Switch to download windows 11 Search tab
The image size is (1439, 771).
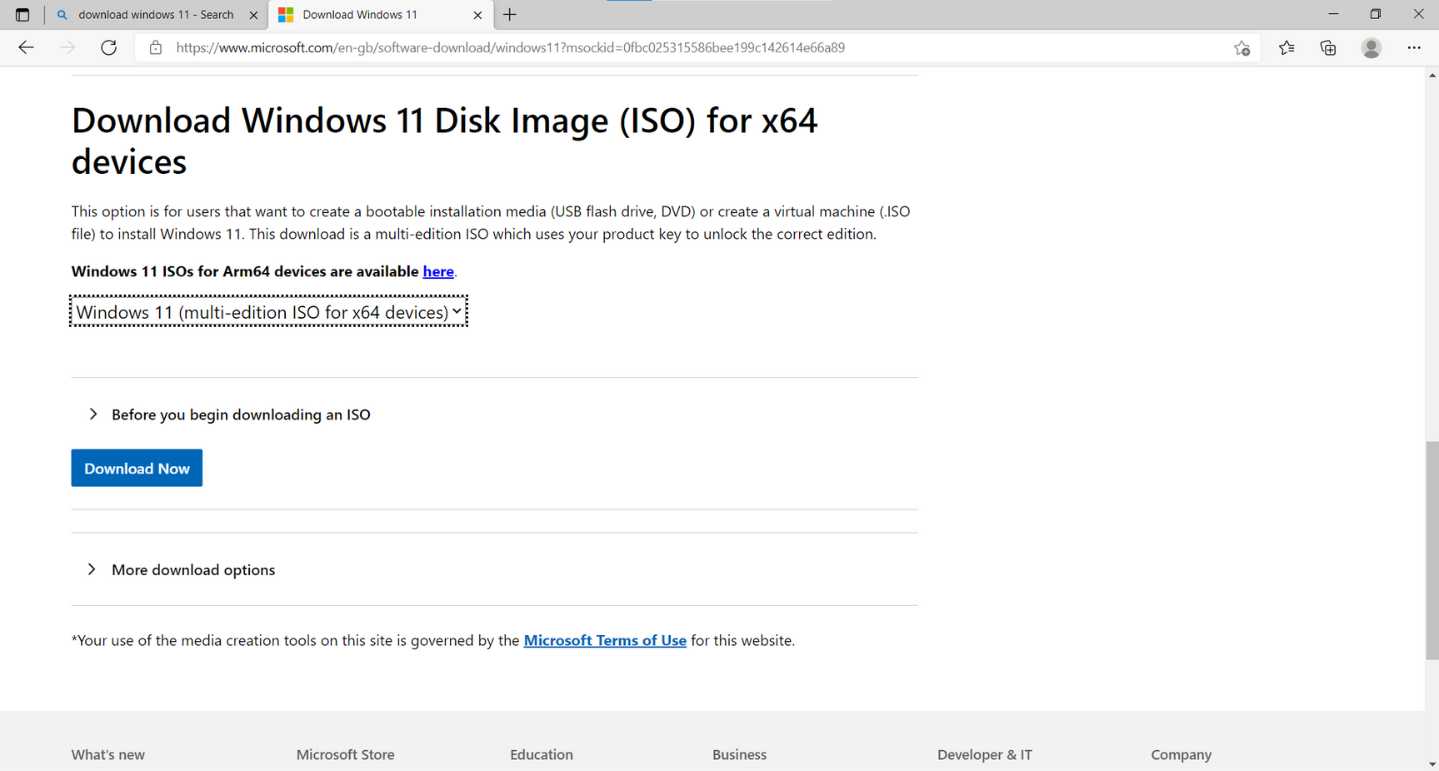[155, 15]
